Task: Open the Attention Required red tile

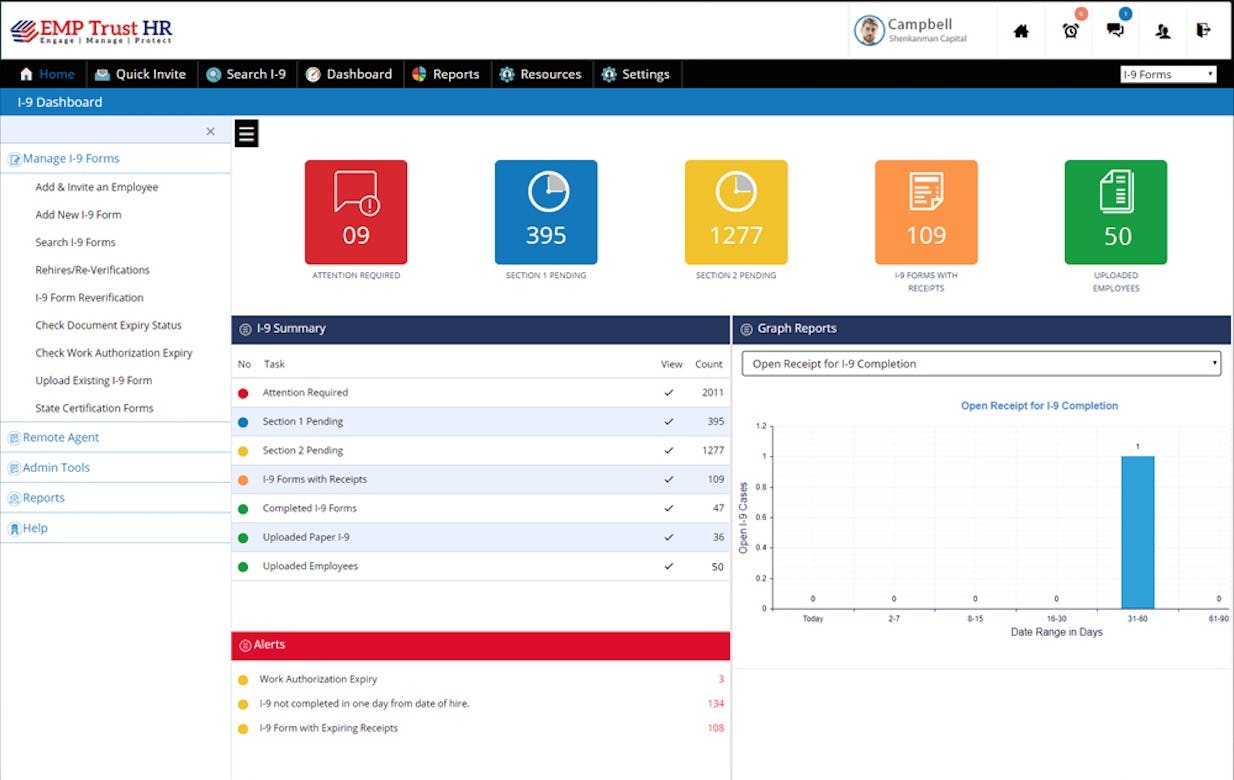Action: click(x=355, y=211)
